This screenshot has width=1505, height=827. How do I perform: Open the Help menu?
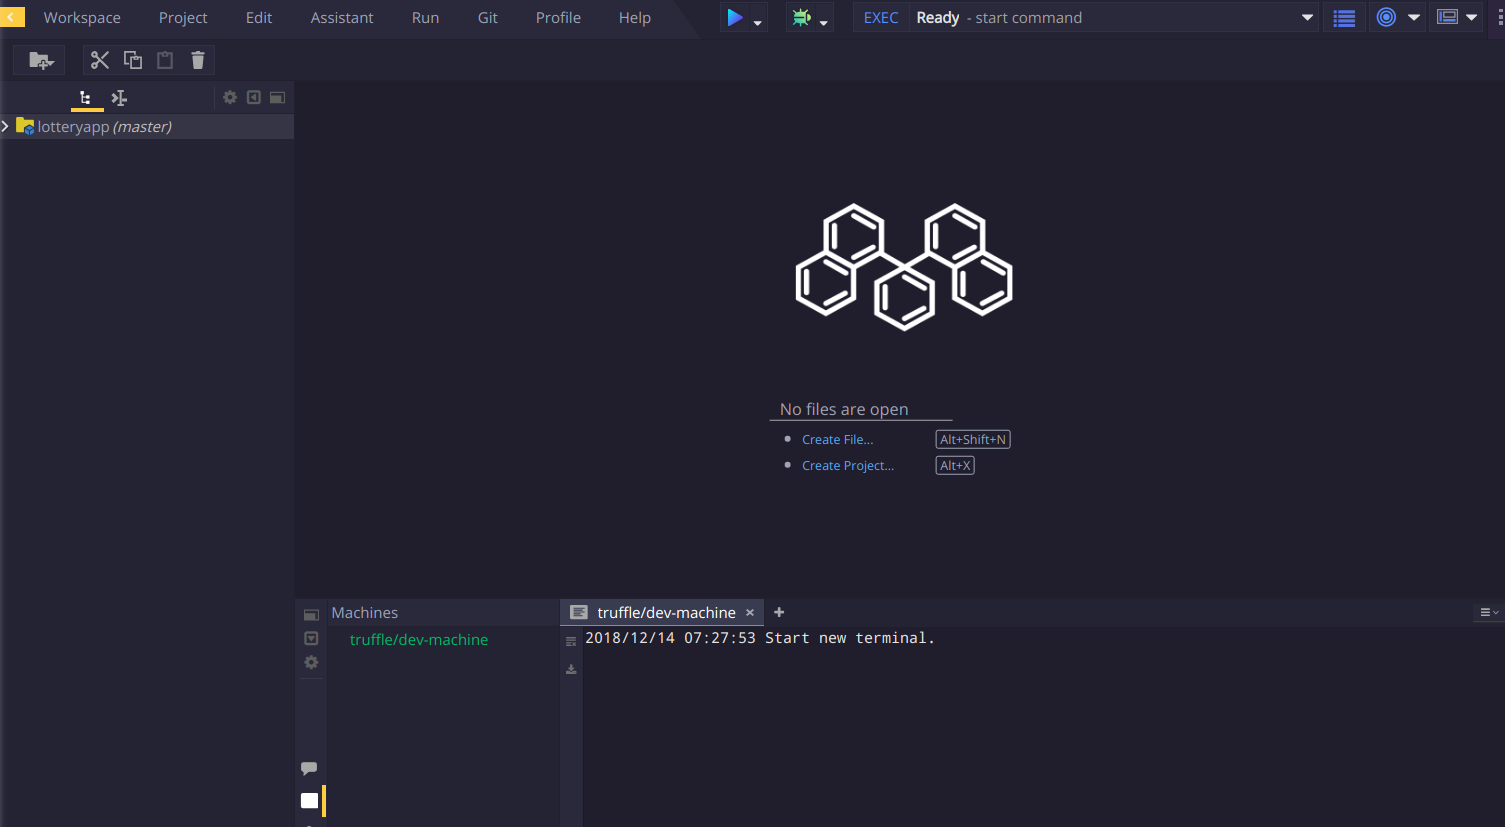pos(634,18)
